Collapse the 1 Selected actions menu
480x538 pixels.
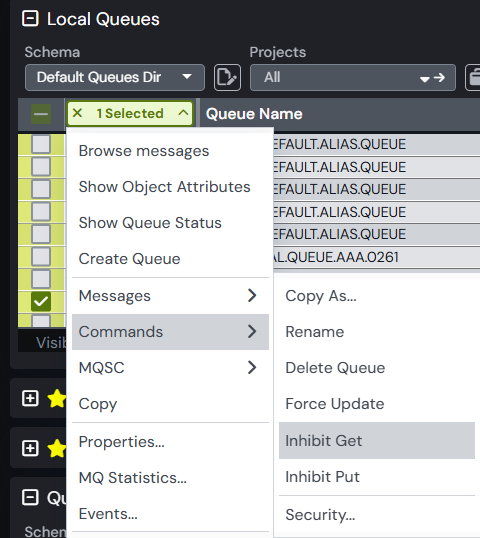(x=183, y=113)
